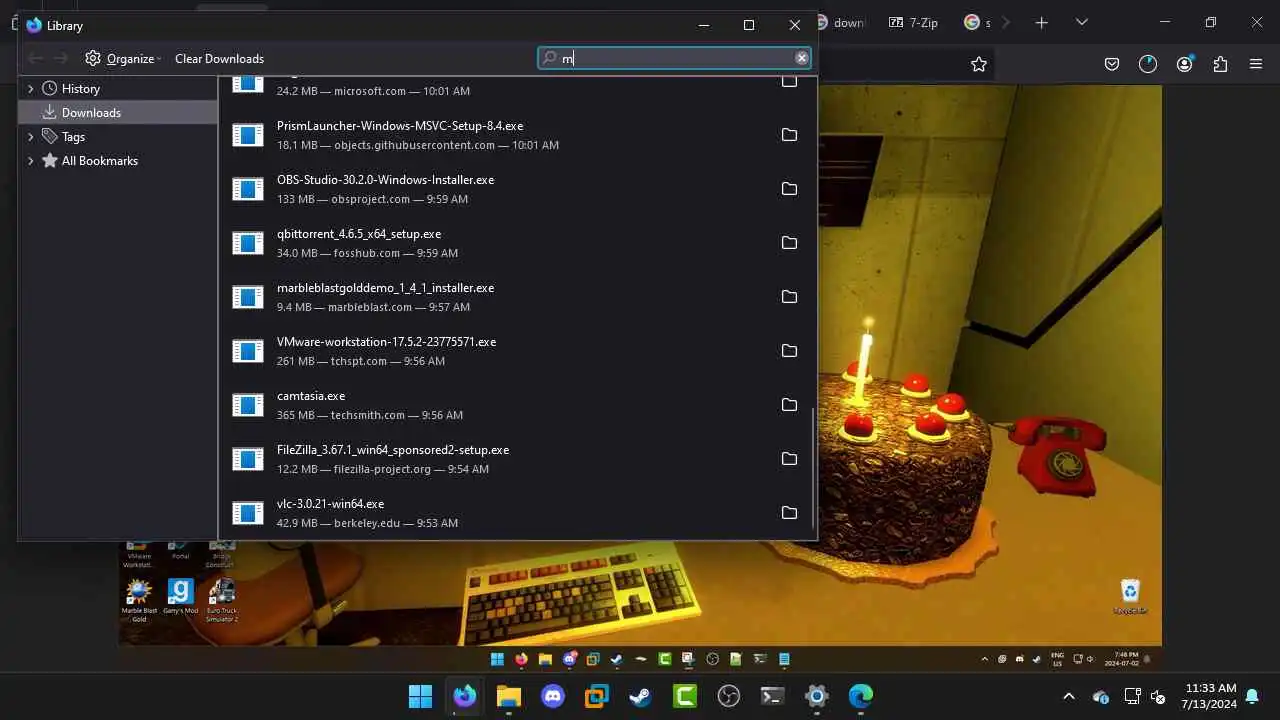Screen dimensions: 1280x720
Task: Open OBS Studio from the taskbar
Action: (729, 696)
